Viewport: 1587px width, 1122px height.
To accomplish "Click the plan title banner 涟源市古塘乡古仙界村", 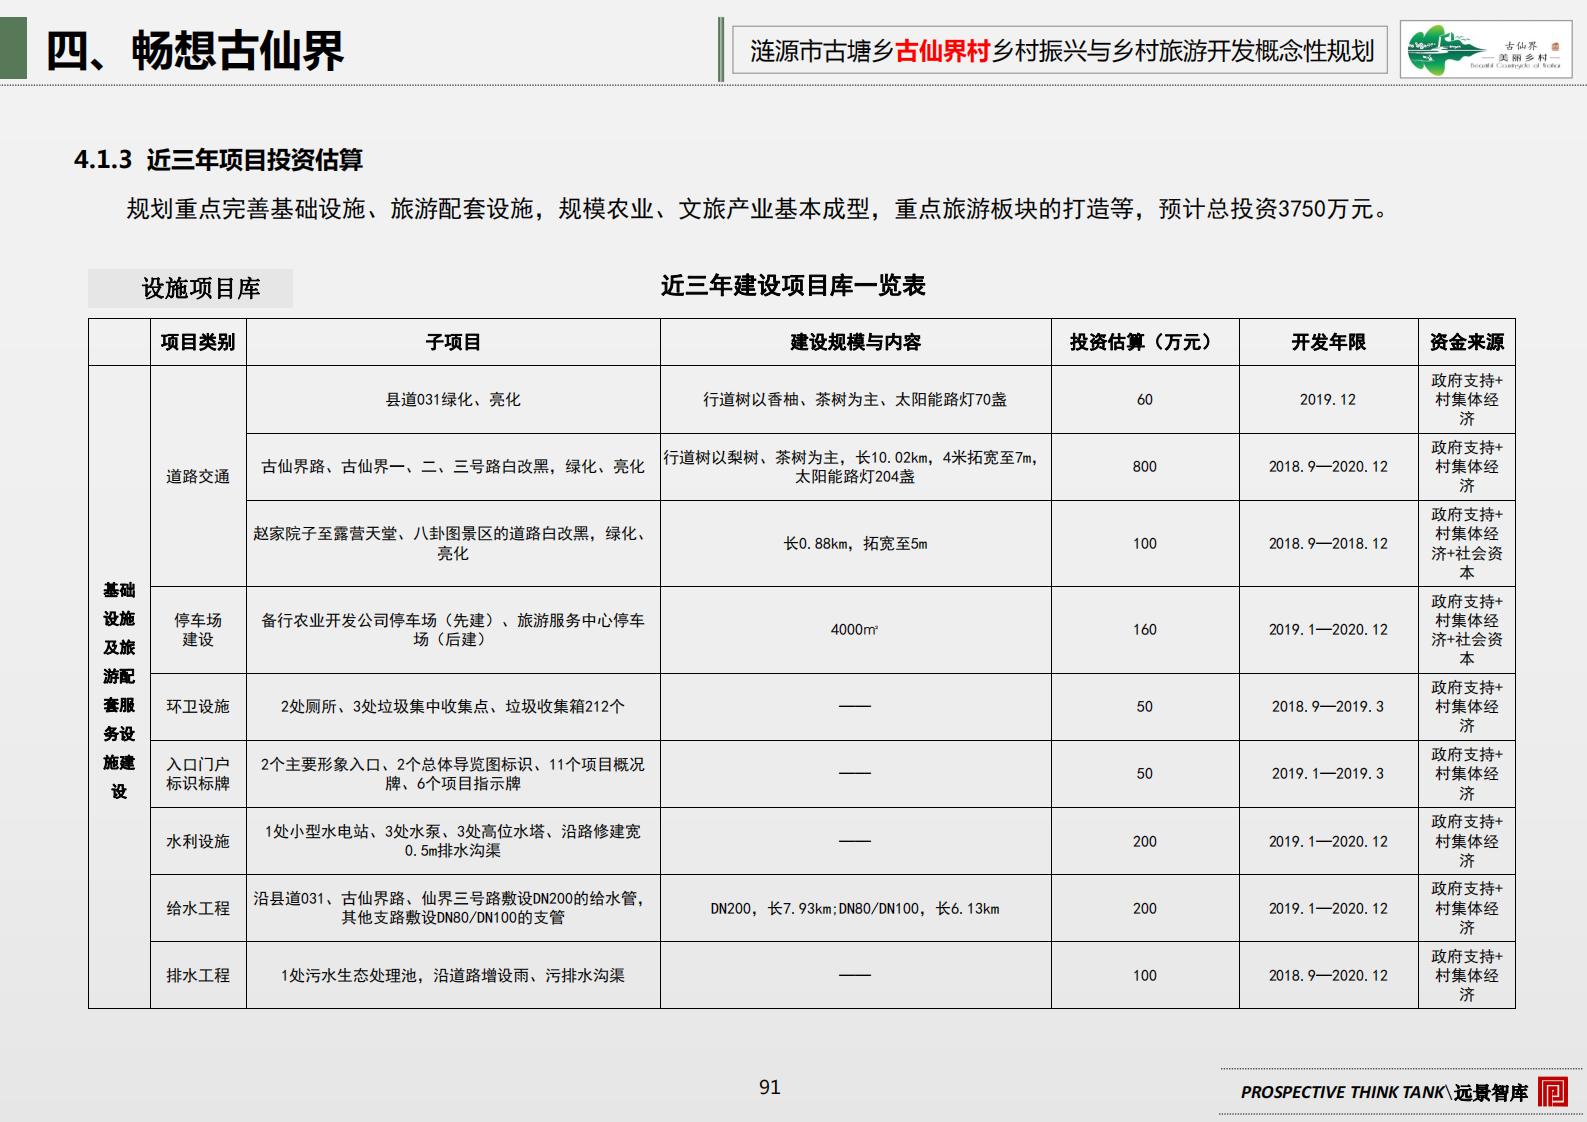I will [x=1062, y=51].
